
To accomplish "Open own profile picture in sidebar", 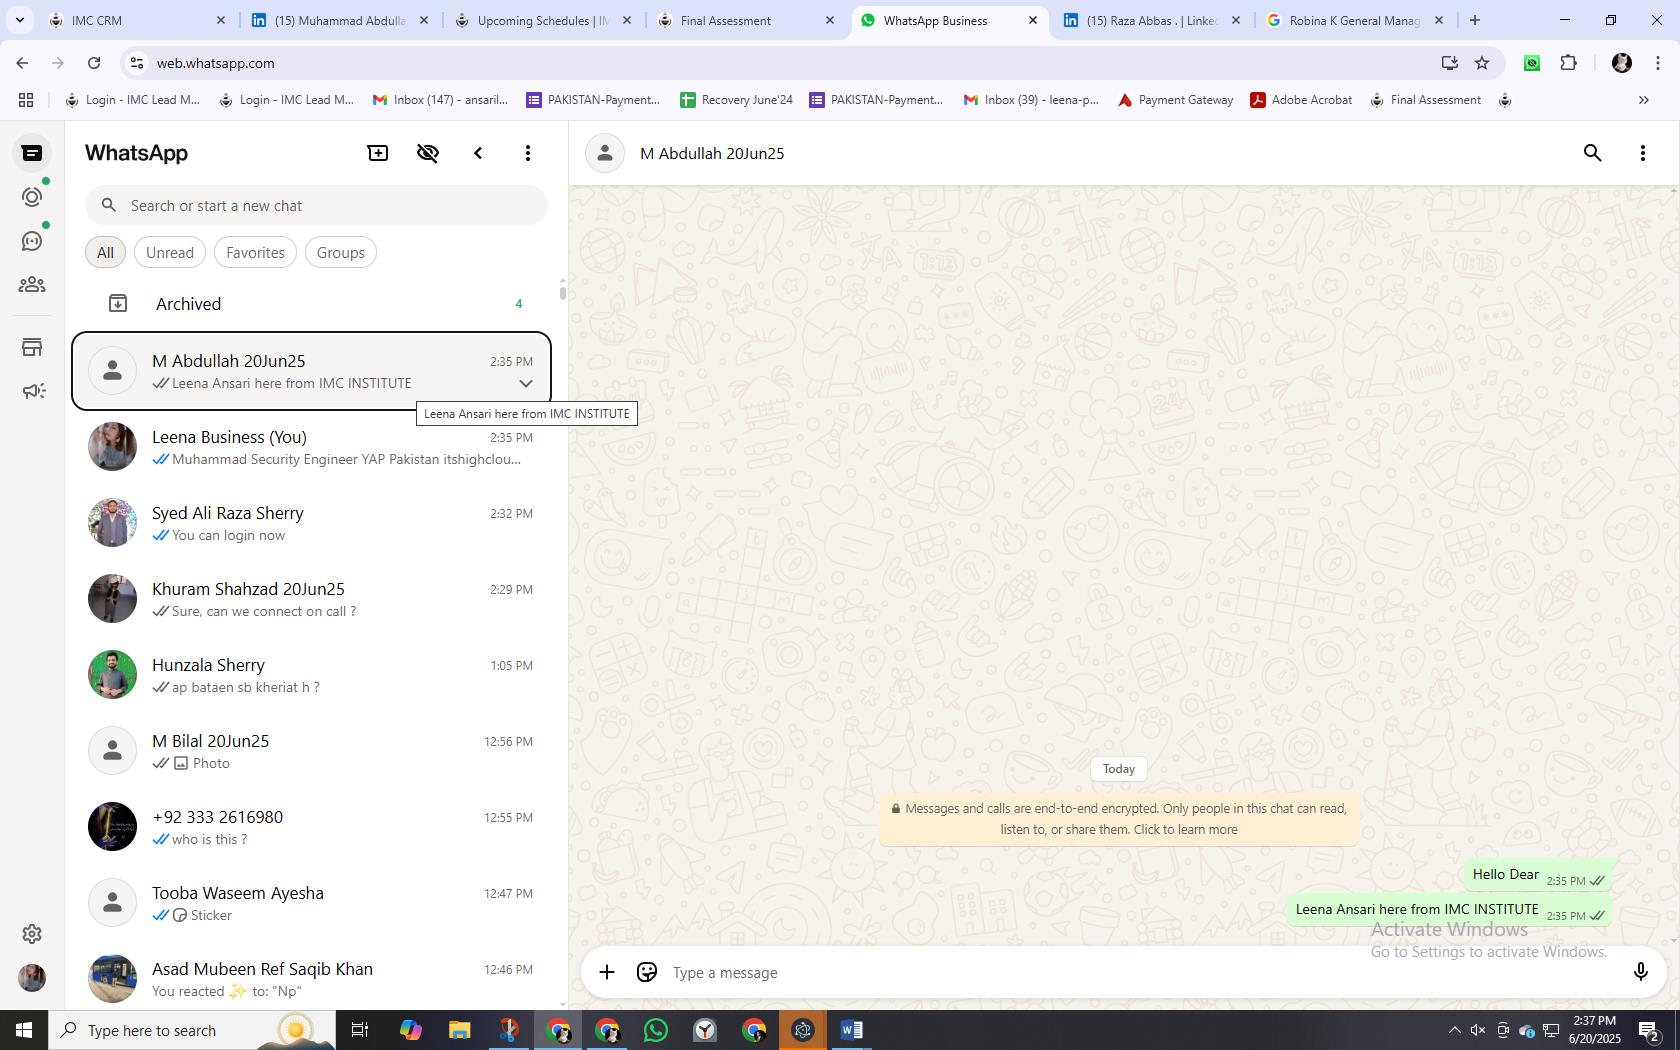I will coord(32,978).
